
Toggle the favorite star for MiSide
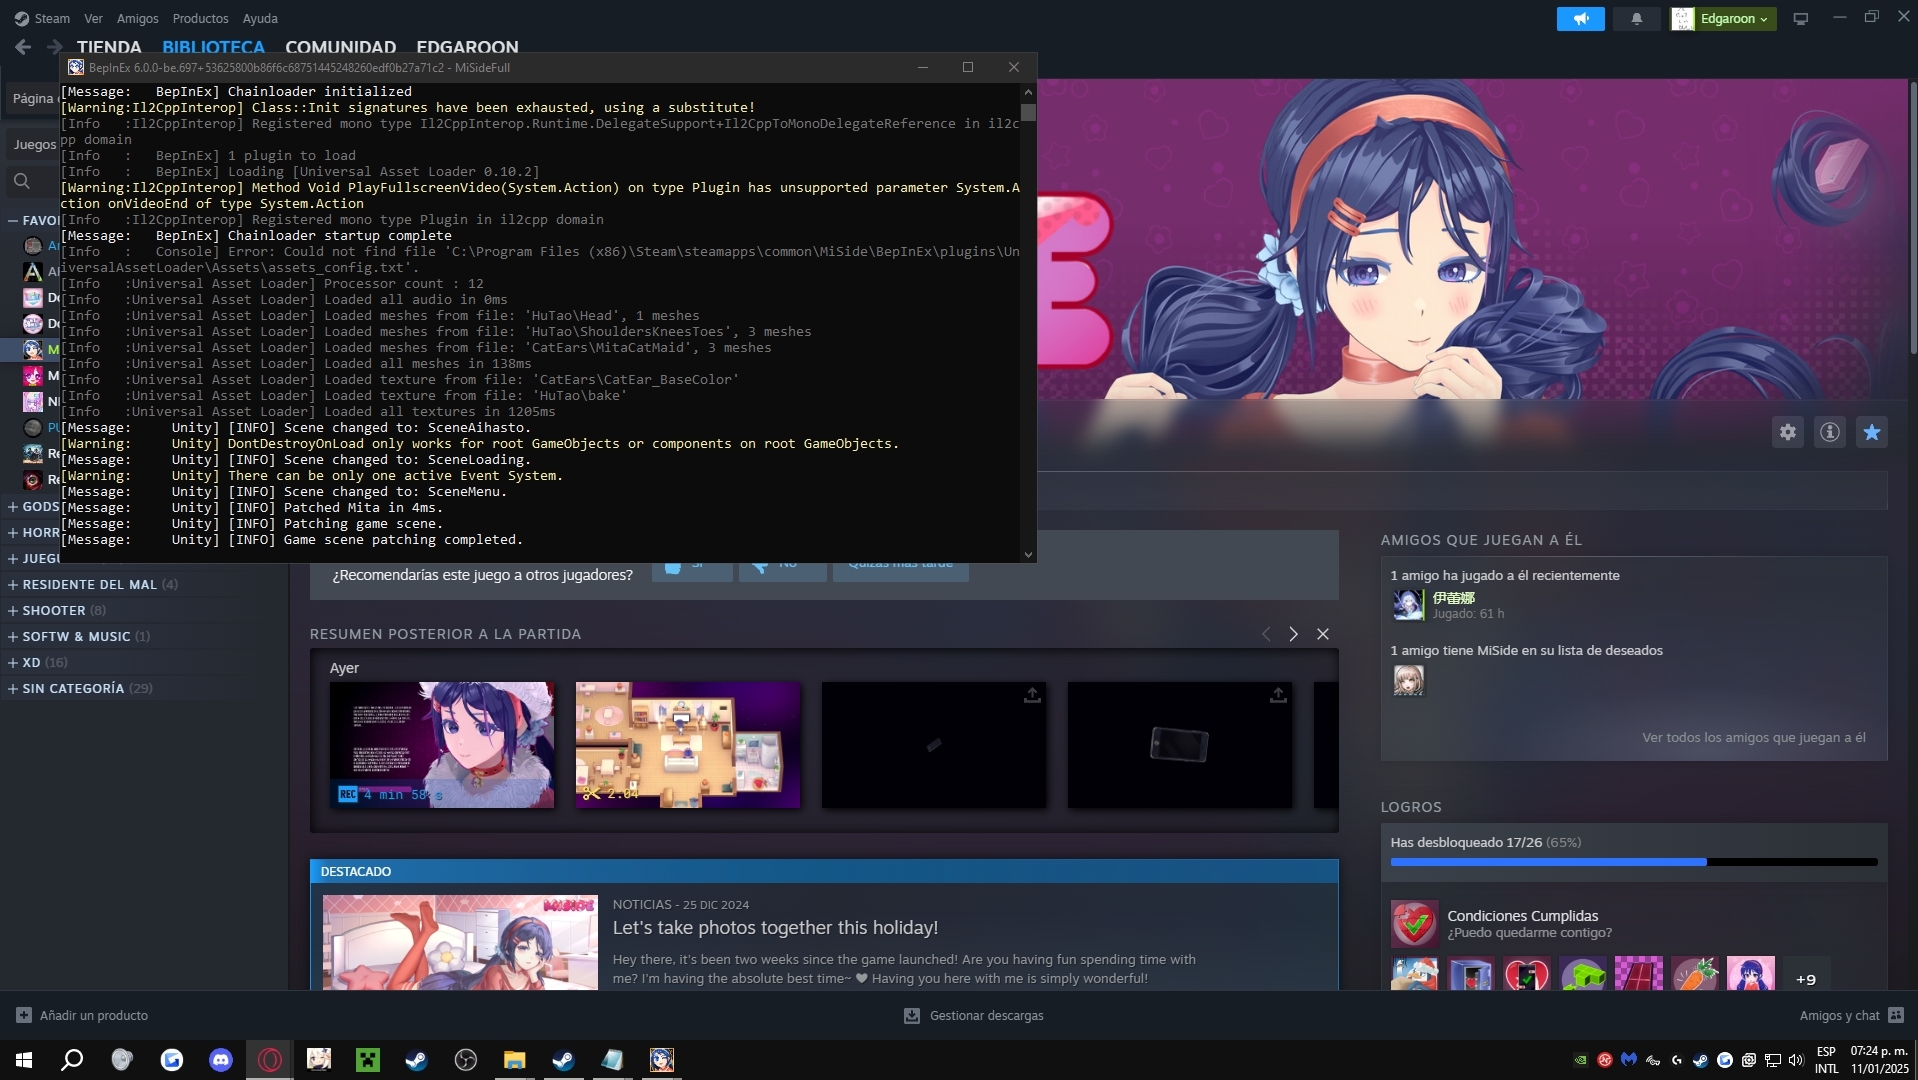[1872, 432]
